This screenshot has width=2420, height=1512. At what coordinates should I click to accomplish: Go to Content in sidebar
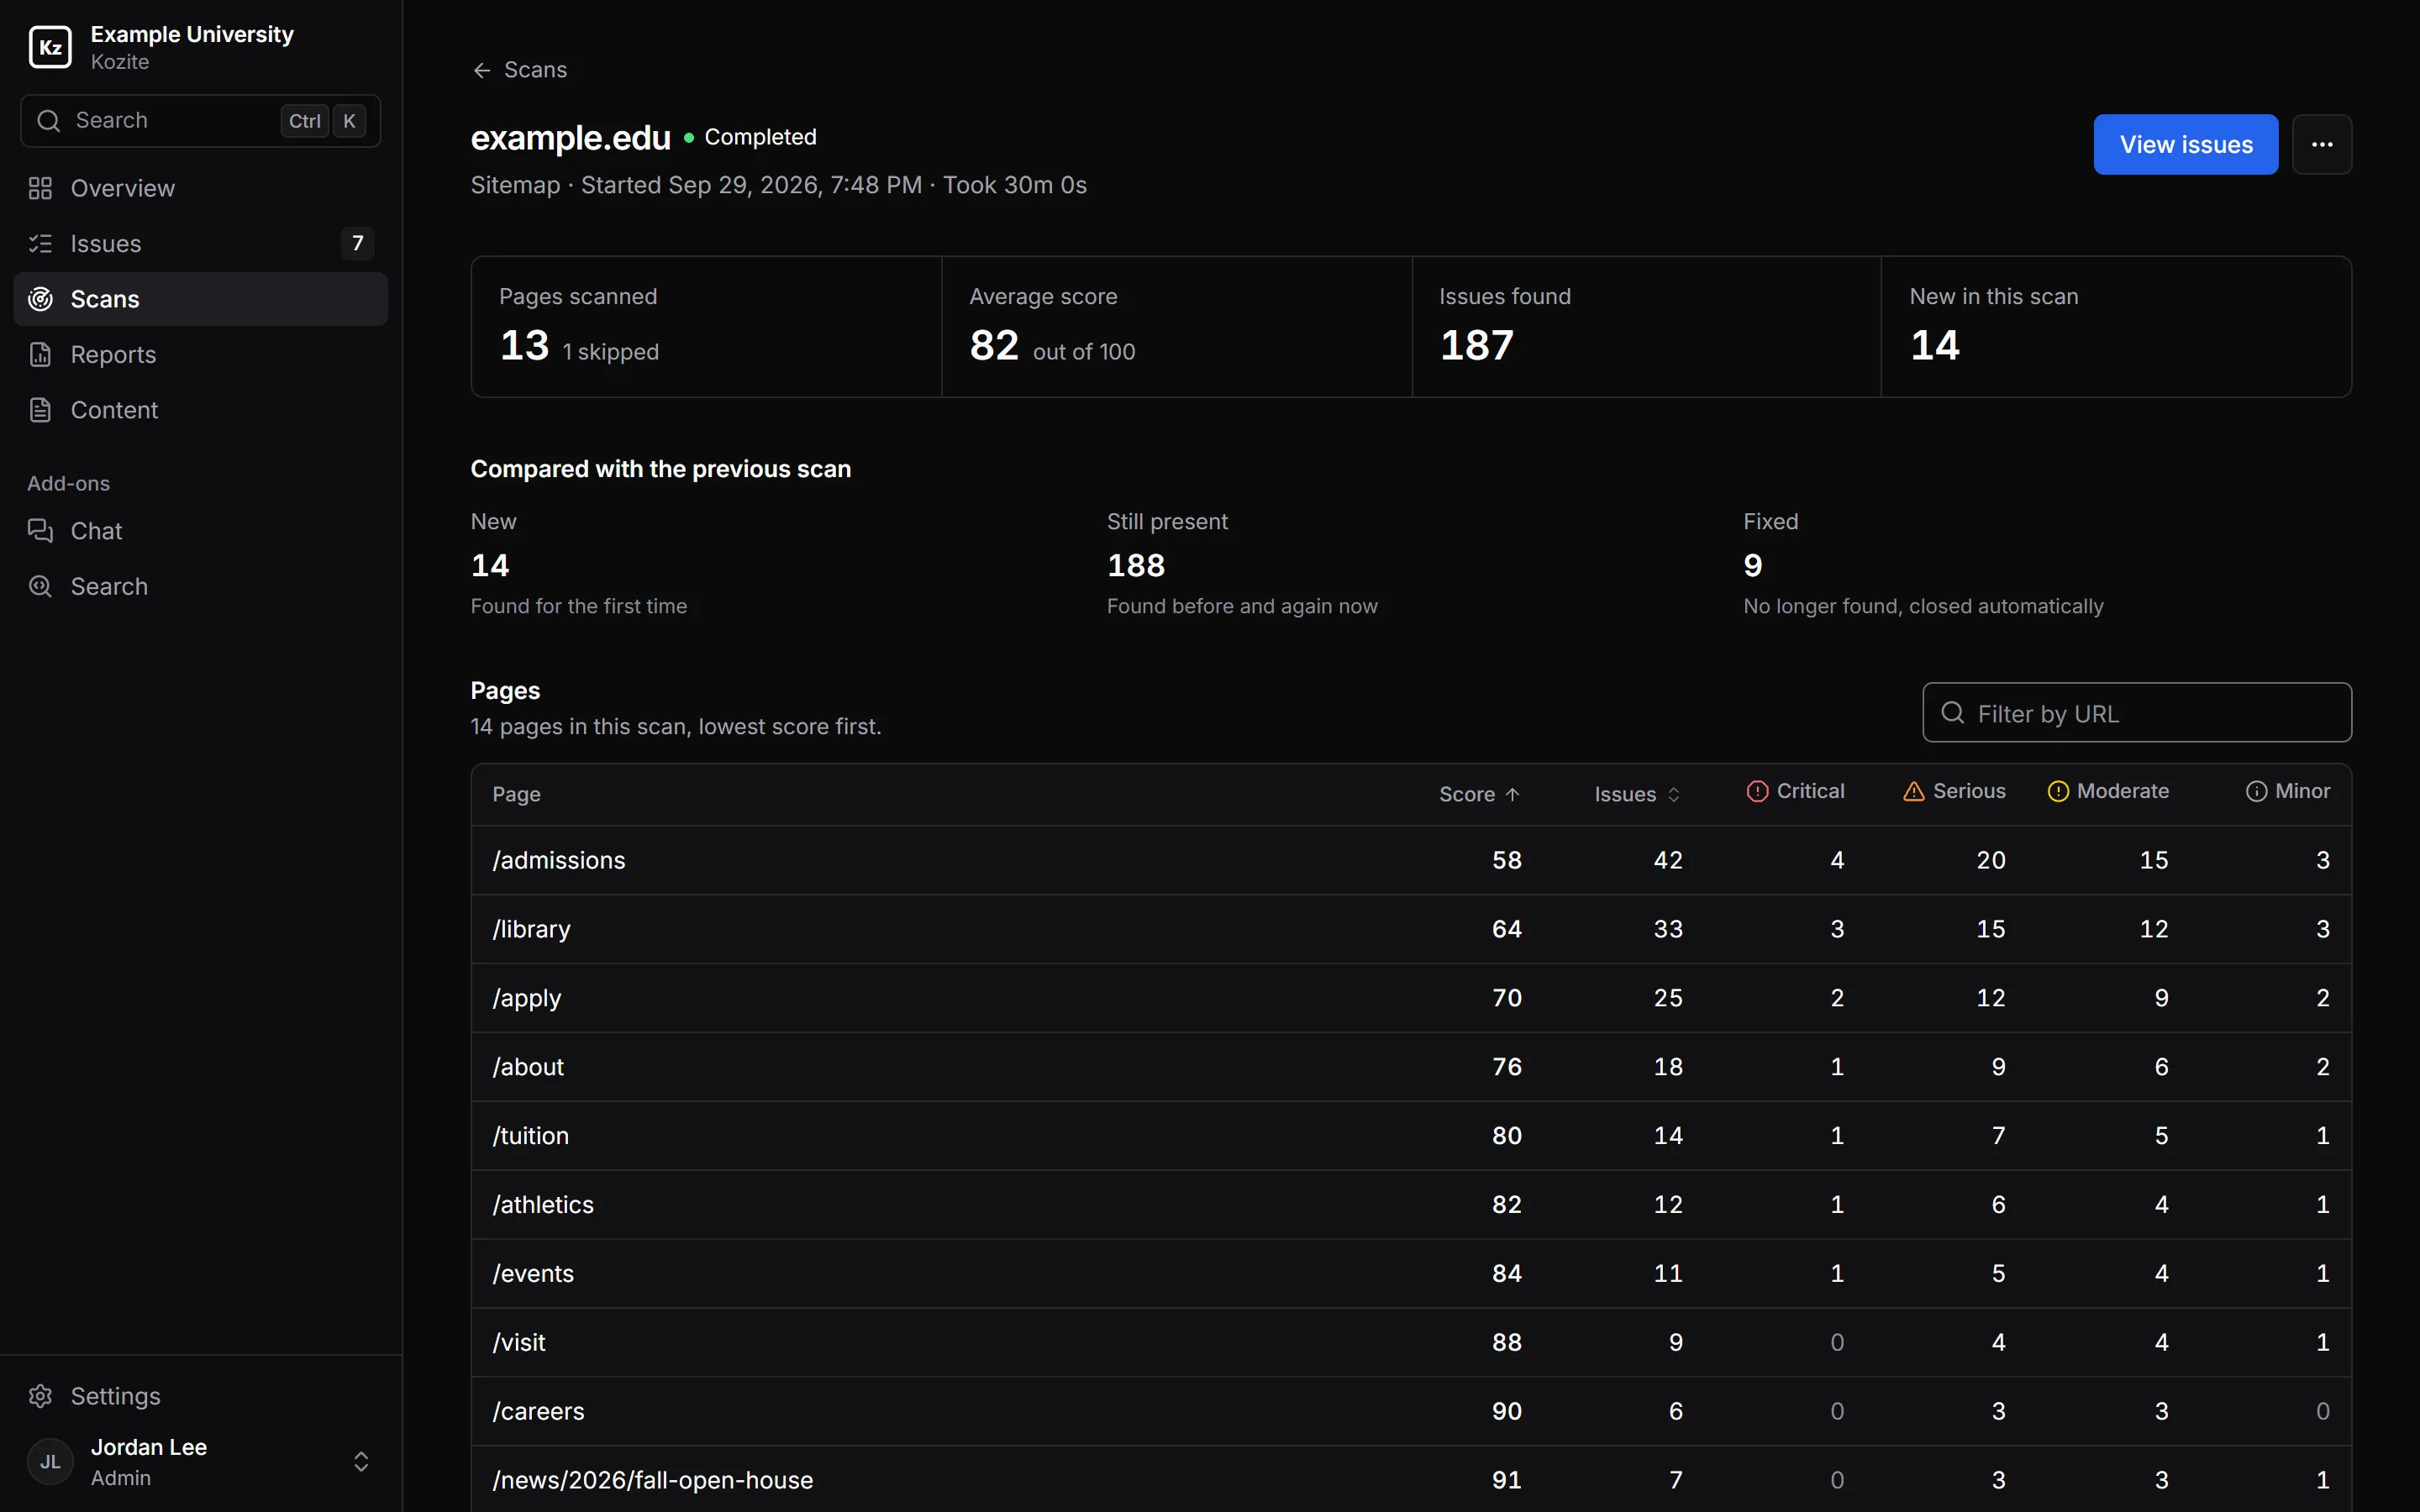click(x=200, y=410)
